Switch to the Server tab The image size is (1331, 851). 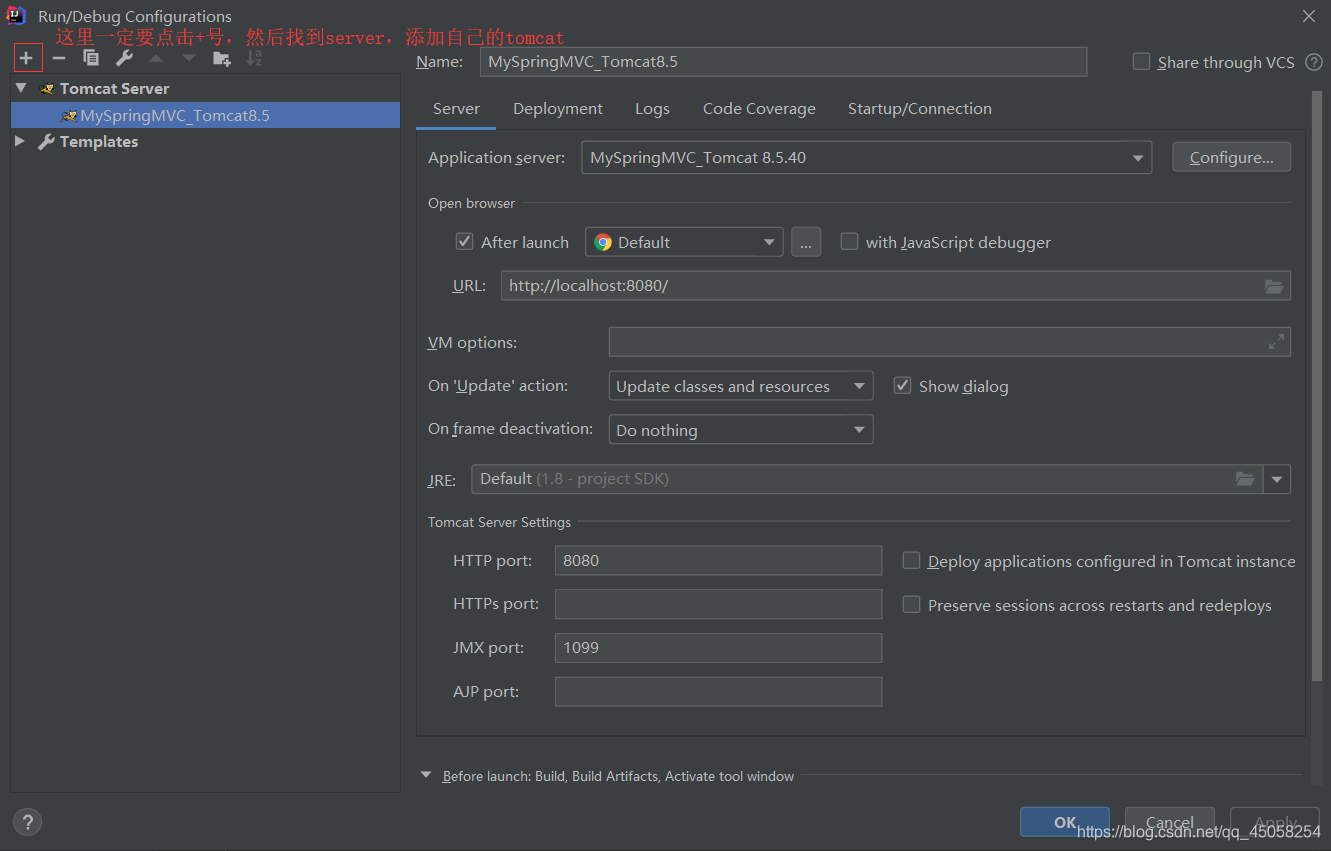click(x=456, y=109)
